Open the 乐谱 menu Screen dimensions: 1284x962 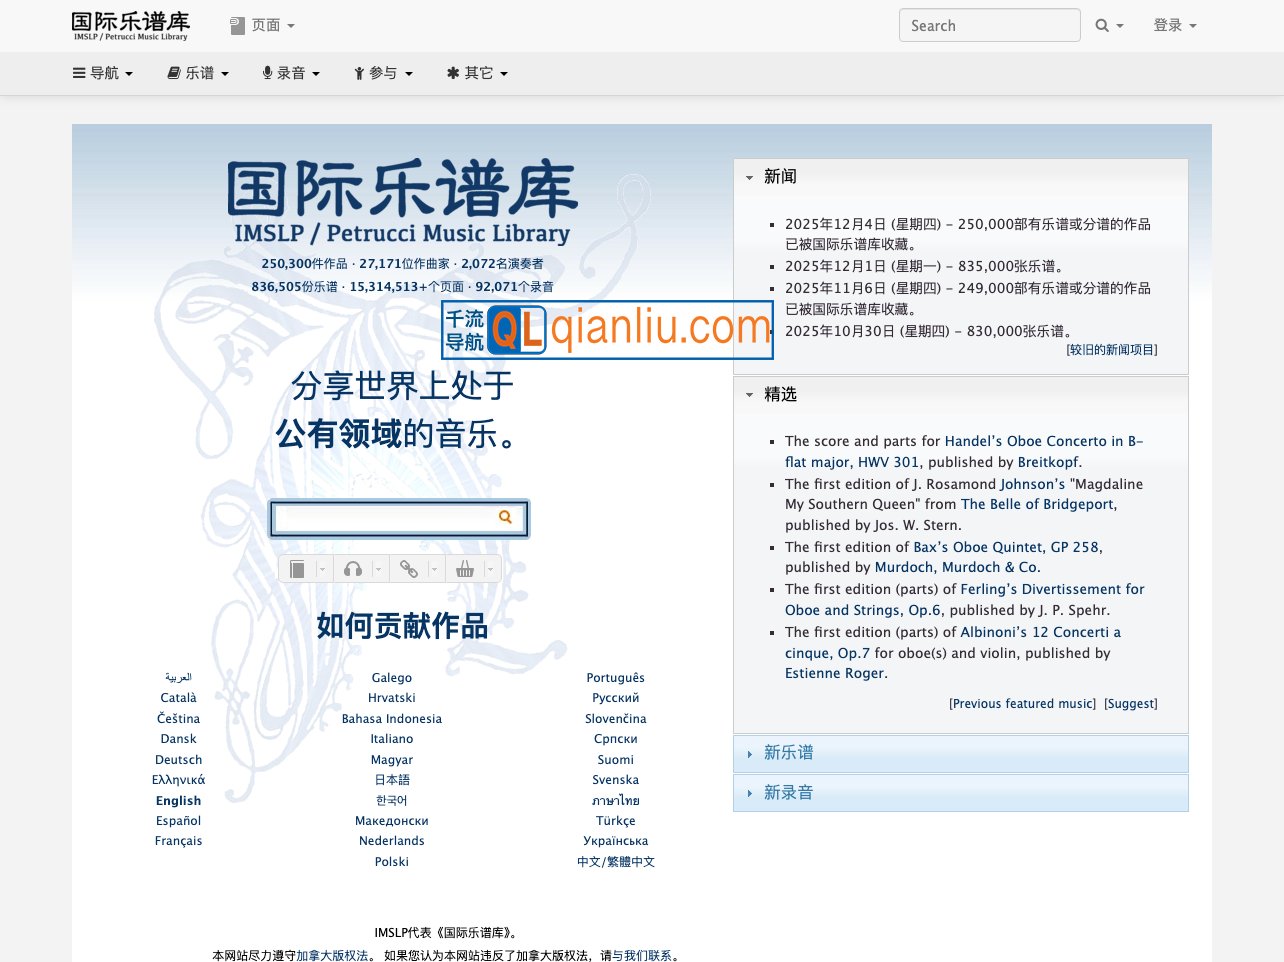pyautogui.click(x=197, y=72)
